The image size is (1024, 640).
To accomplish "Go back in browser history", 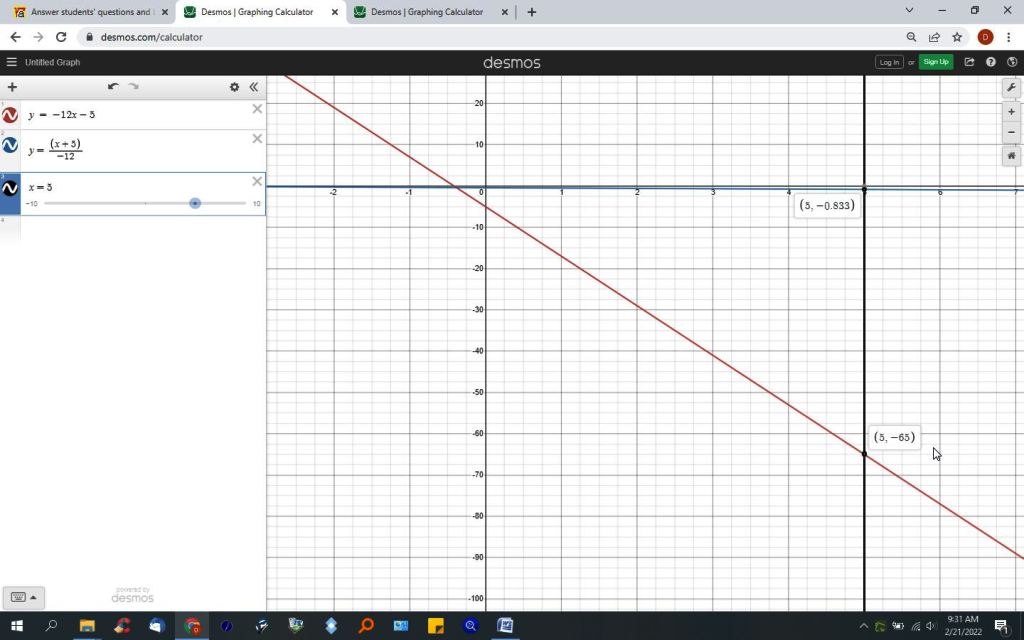I will click(x=16, y=37).
